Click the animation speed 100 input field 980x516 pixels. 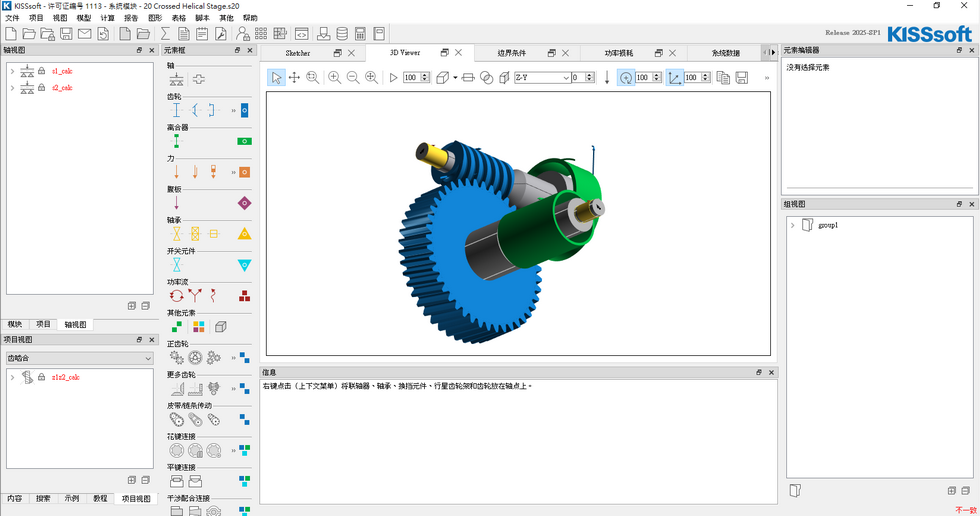[411, 77]
